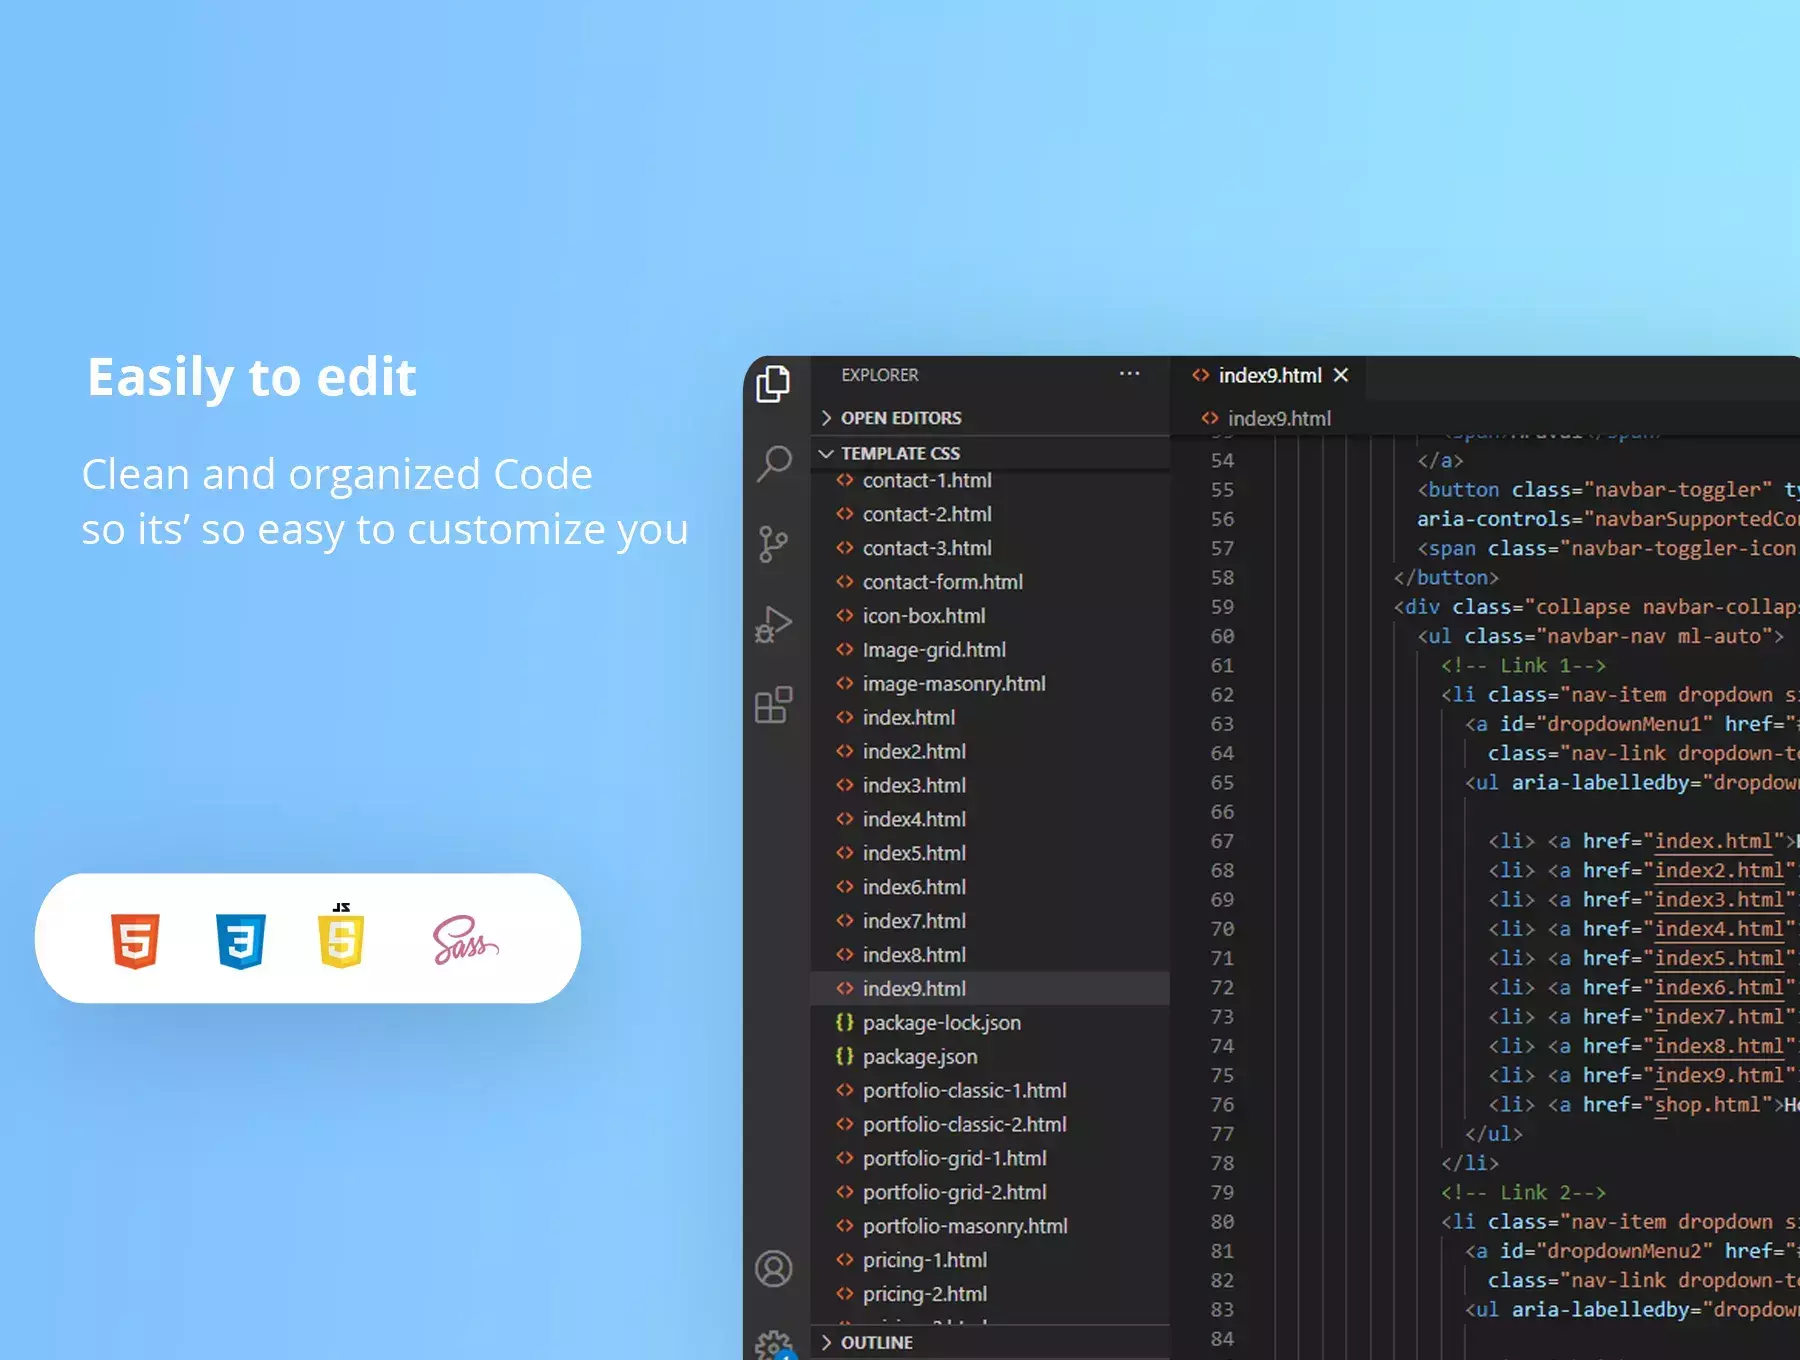The image size is (1800, 1360).
Task: Click the HTML5 logo badge
Action: [x=135, y=940]
